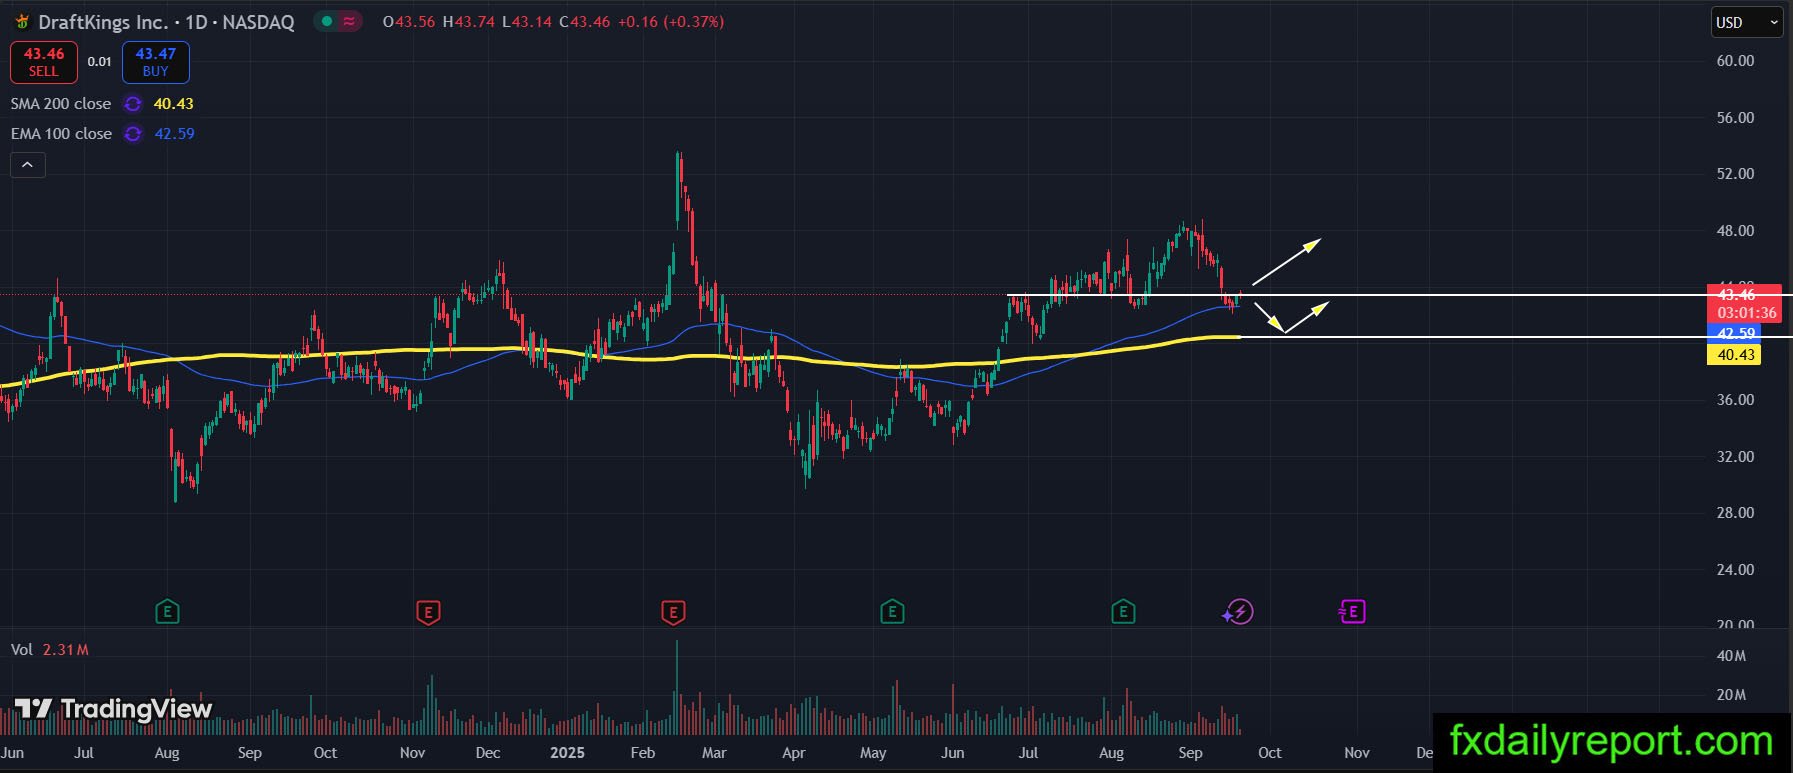The image size is (1793, 773).
Task: Click the EMA 100 indicator refresh icon
Action: [x=133, y=134]
